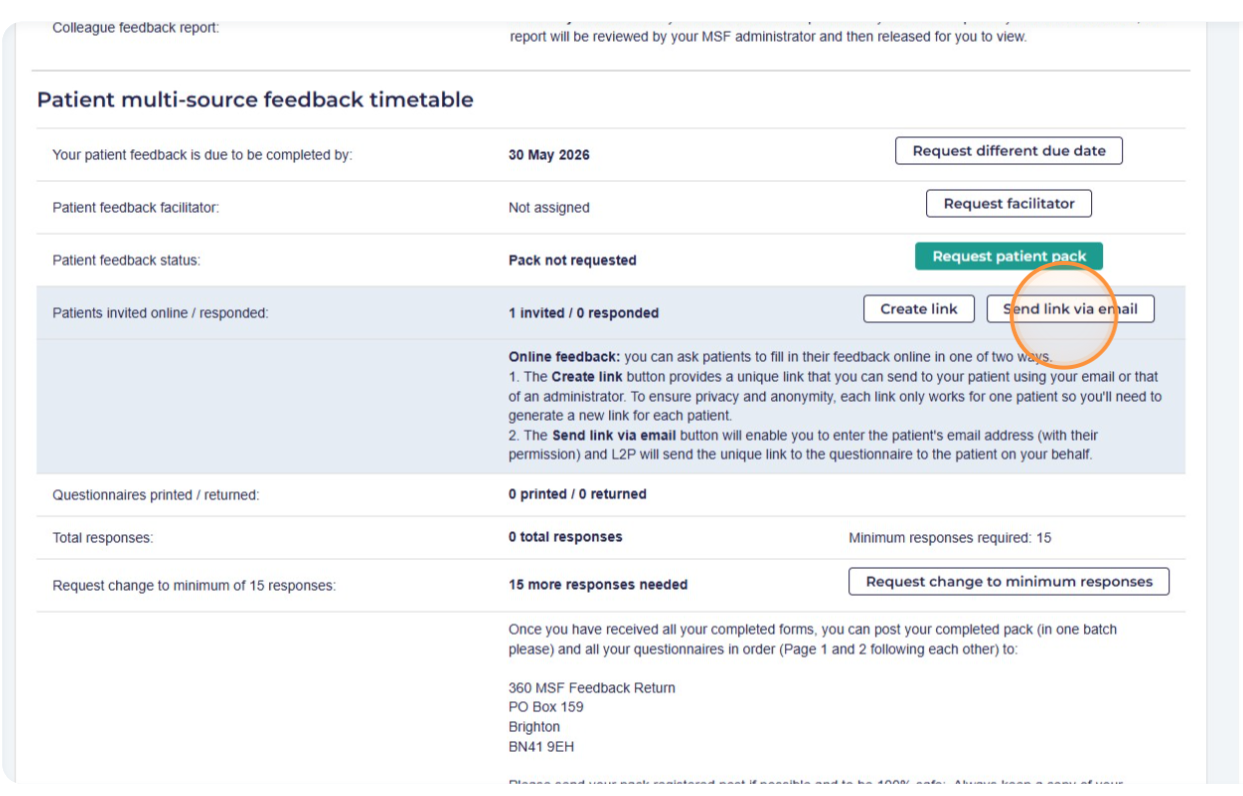The height and width of the screenshot is (796, 1243).
Task: Click the Colleague feedback report: label
Action: click(x=135, y=27)
